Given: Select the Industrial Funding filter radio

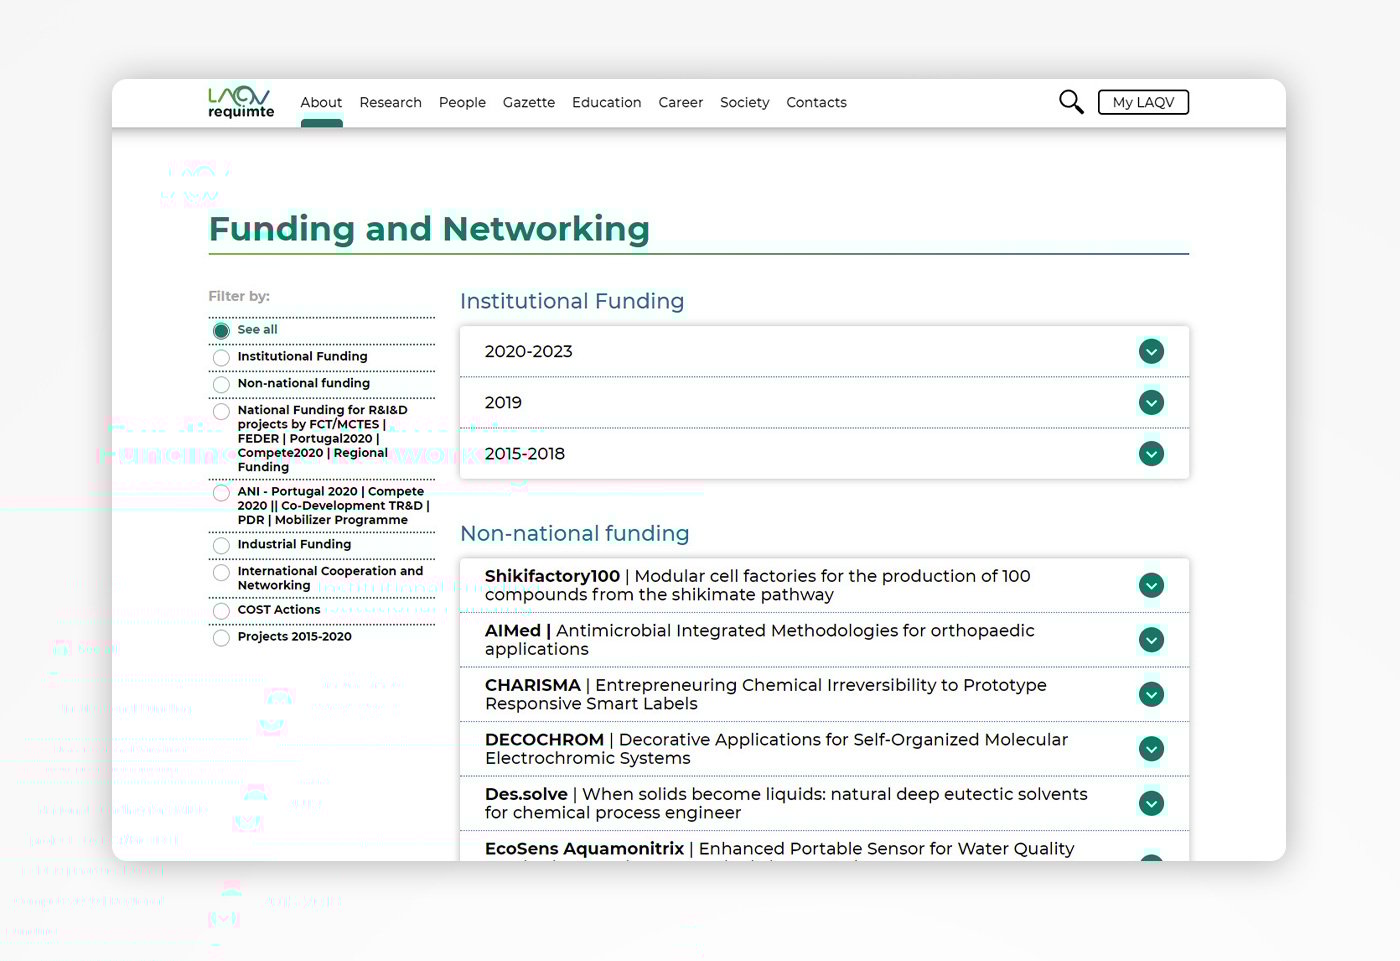Looking at the screenshot, I should pyautogui.click(x=221, y=546).
